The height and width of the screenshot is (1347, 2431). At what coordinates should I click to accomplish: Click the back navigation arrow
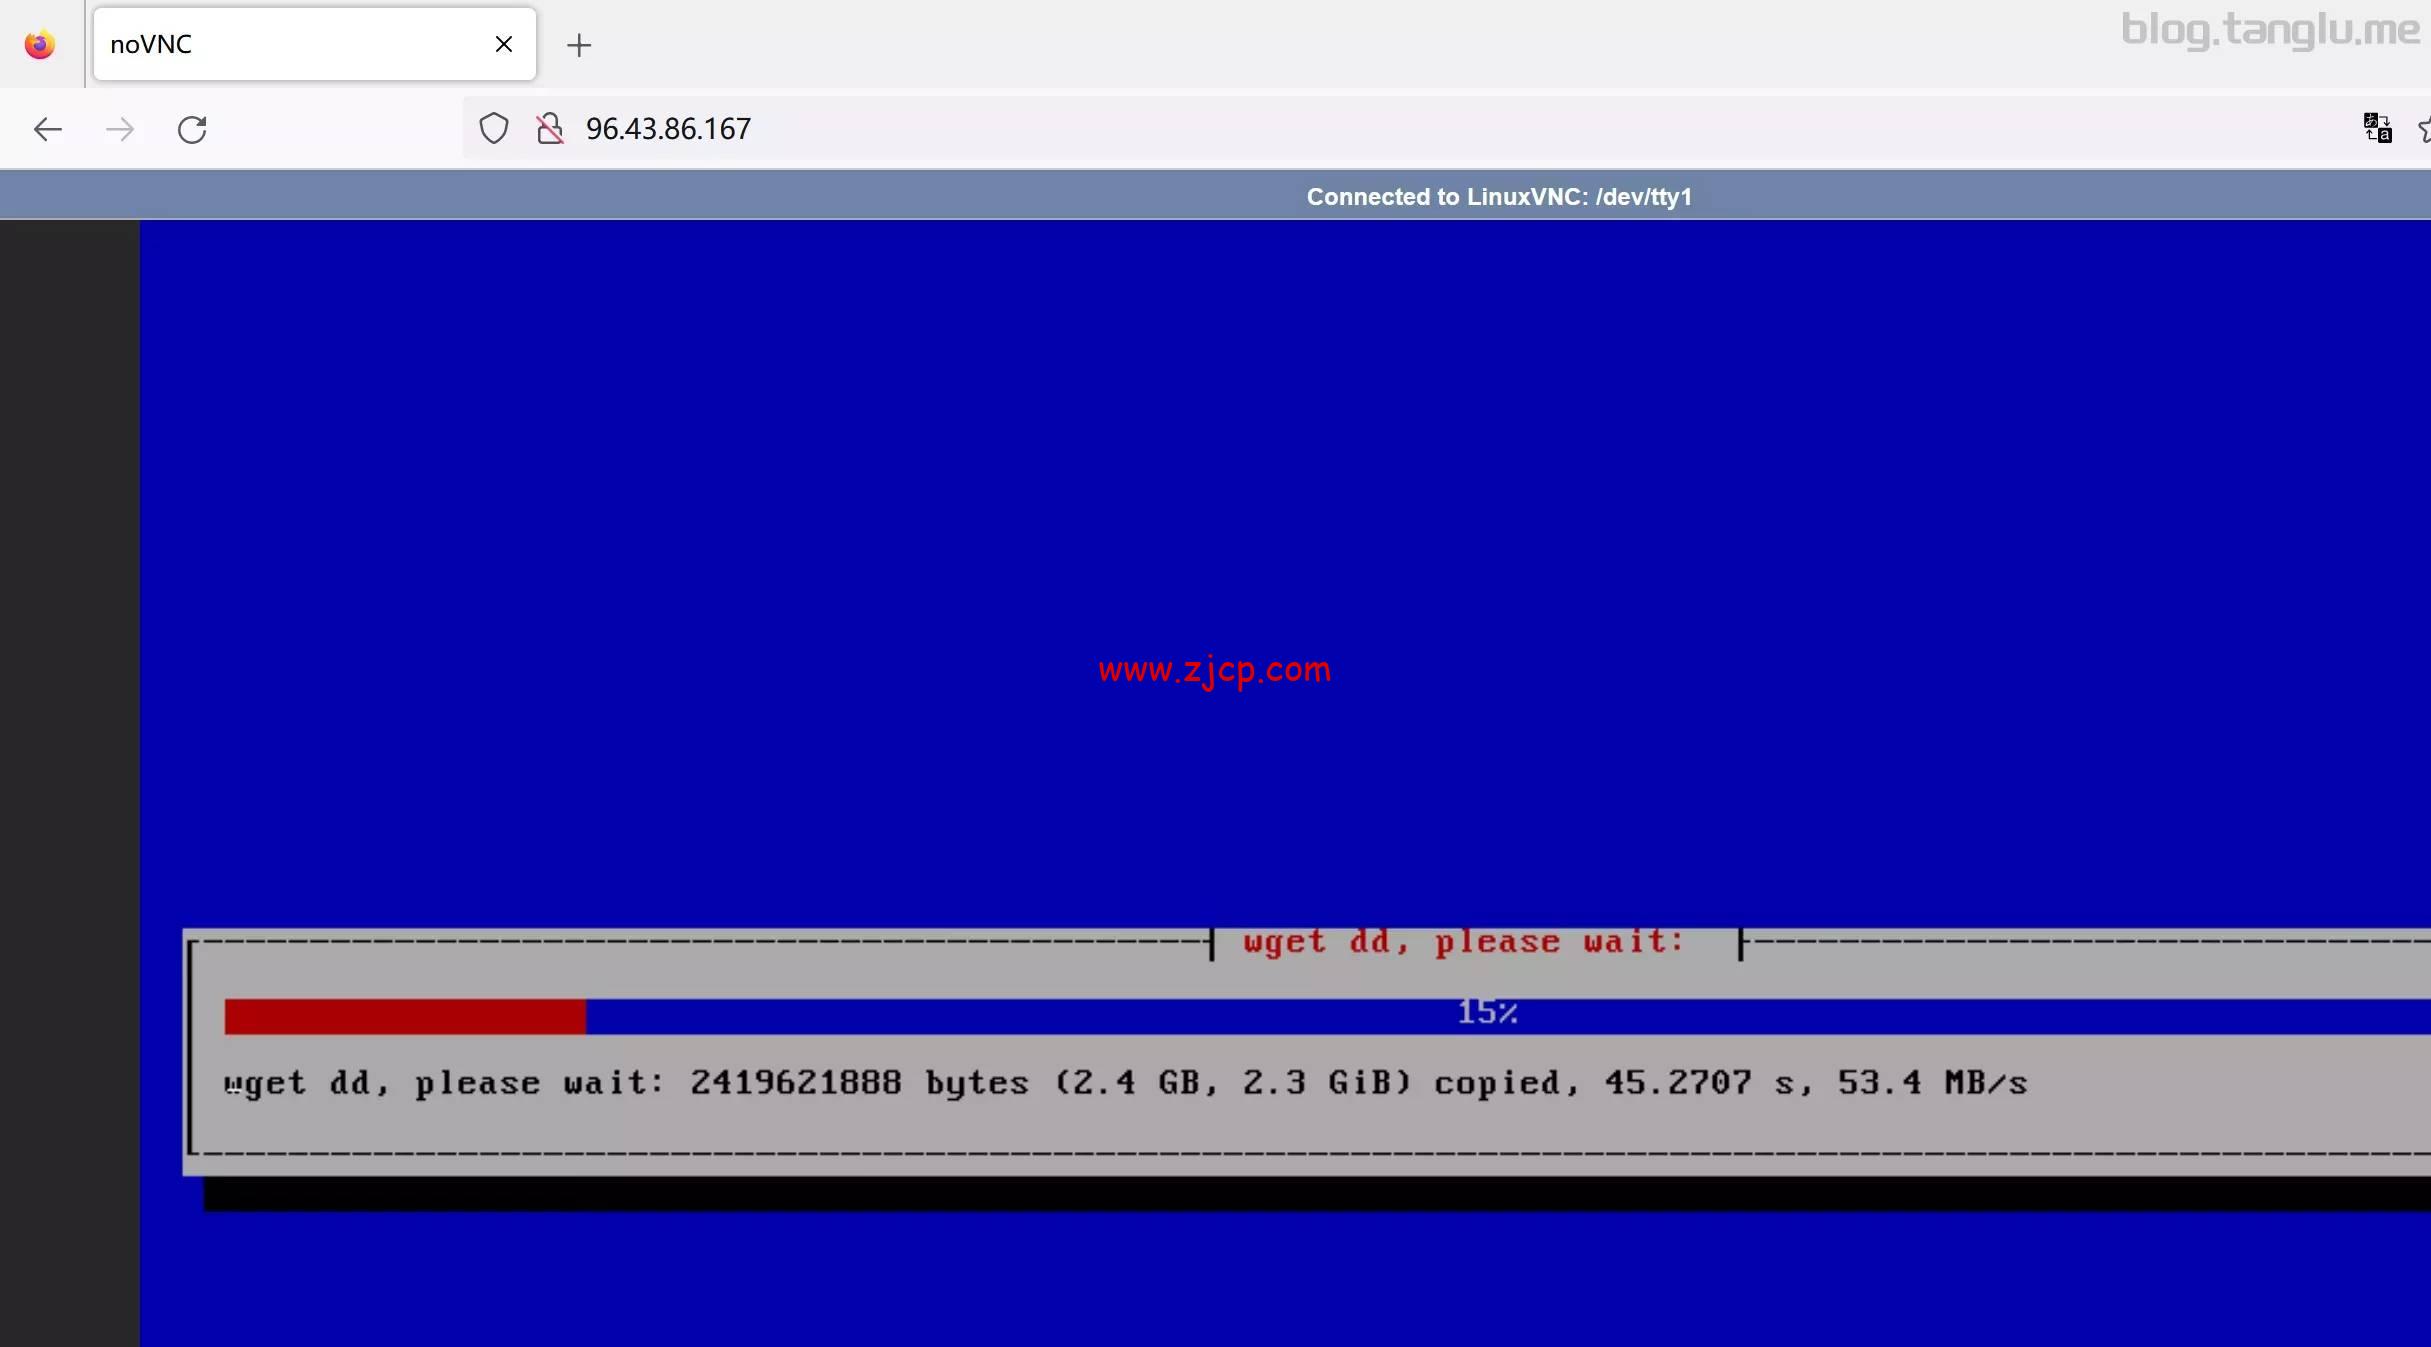[x=46, y=128]
